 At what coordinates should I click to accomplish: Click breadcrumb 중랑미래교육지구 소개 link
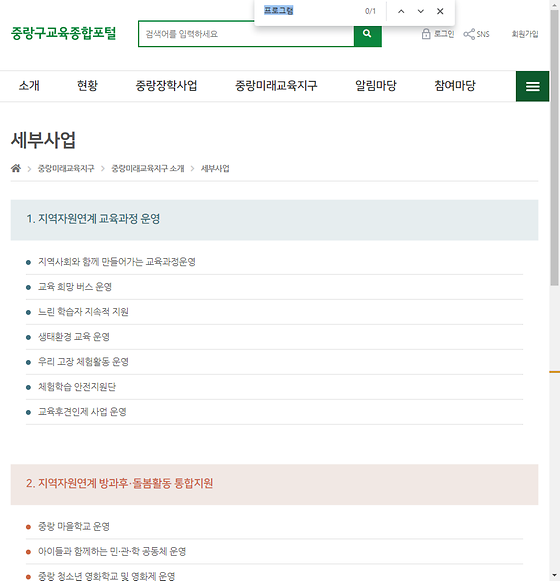tap(148, 169)
